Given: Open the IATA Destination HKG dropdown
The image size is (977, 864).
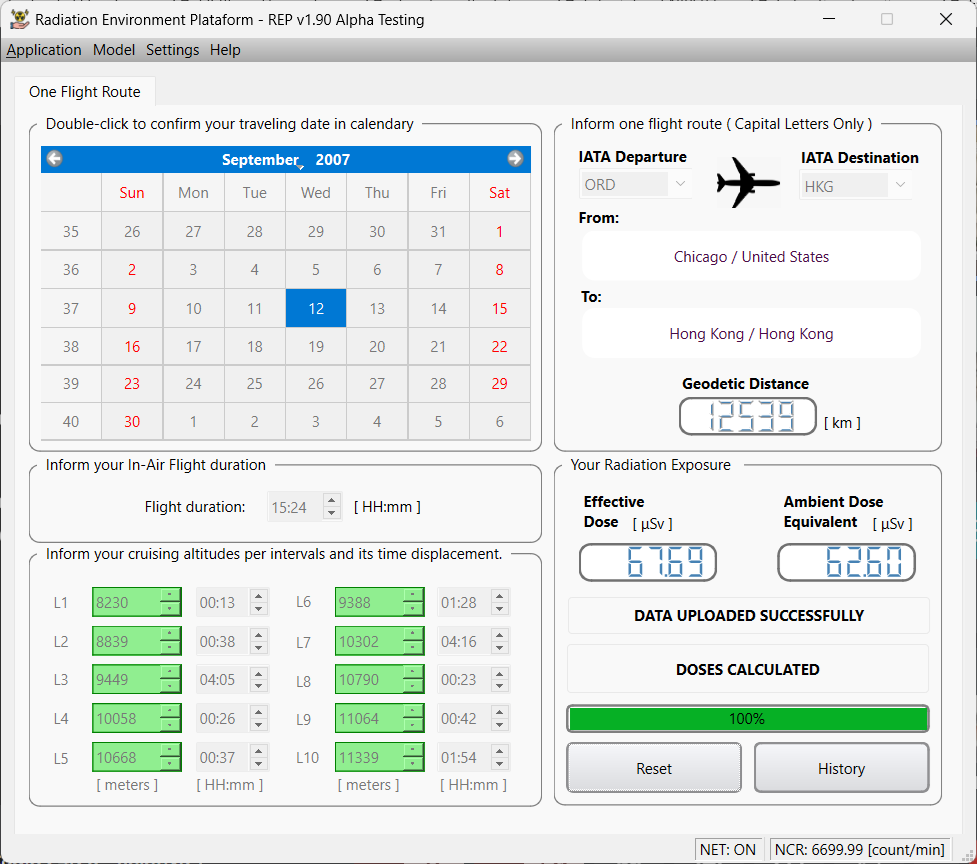Looking at the screenshot, I should (x=900, y=184).
